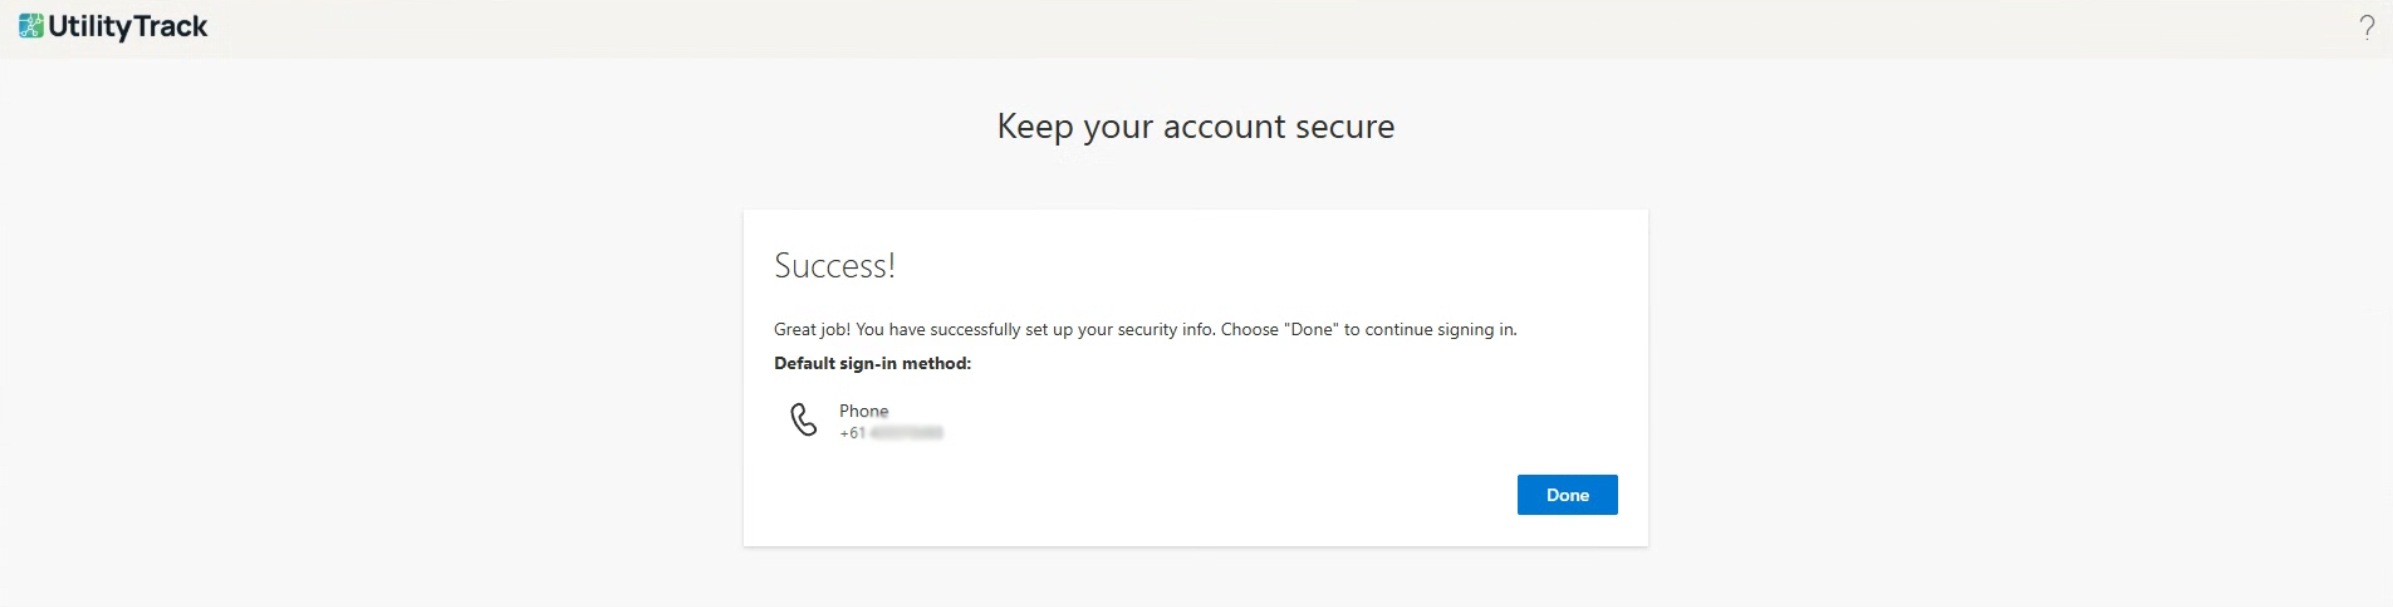Click the 'Great job!' opening phrase
2393x607 pixels.
coord(812,329)
